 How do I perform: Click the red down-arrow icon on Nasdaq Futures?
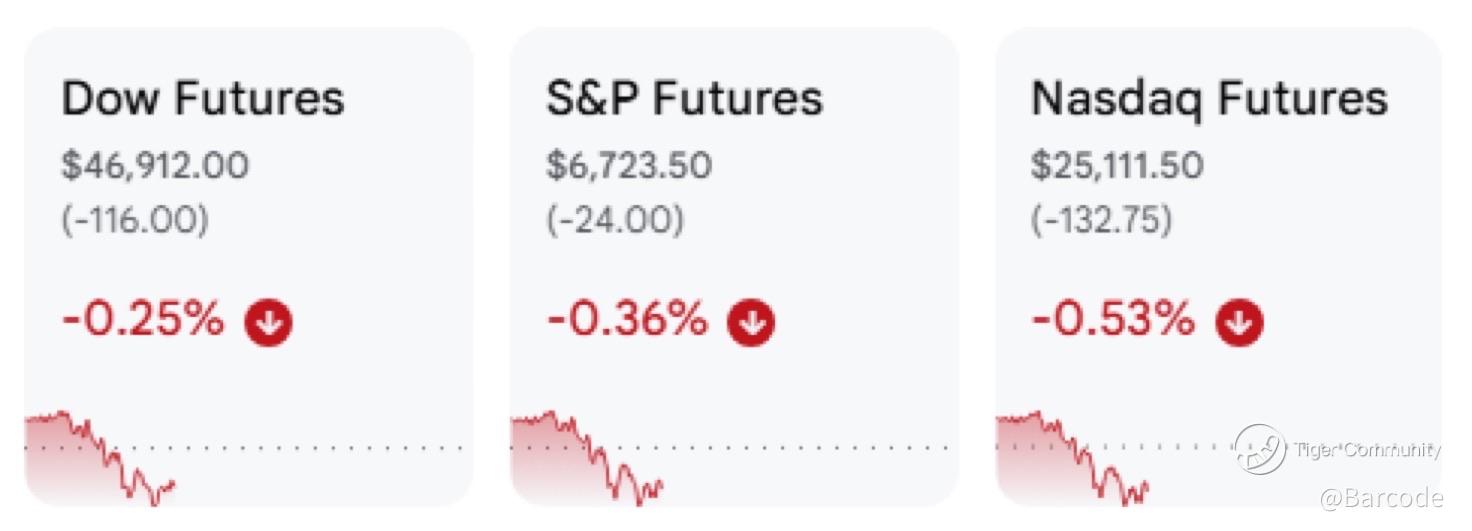click(1239, 323)
